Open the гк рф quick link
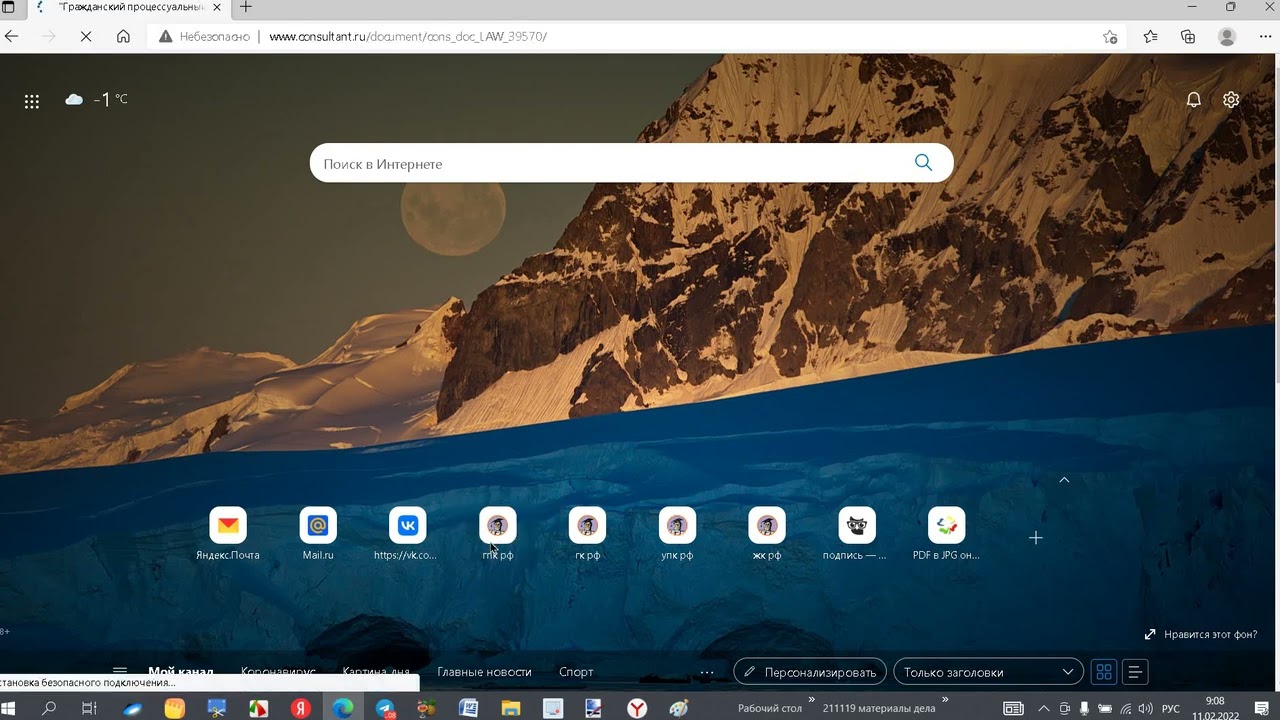Viewport: 1280px width, 720px height. [587, 534]
